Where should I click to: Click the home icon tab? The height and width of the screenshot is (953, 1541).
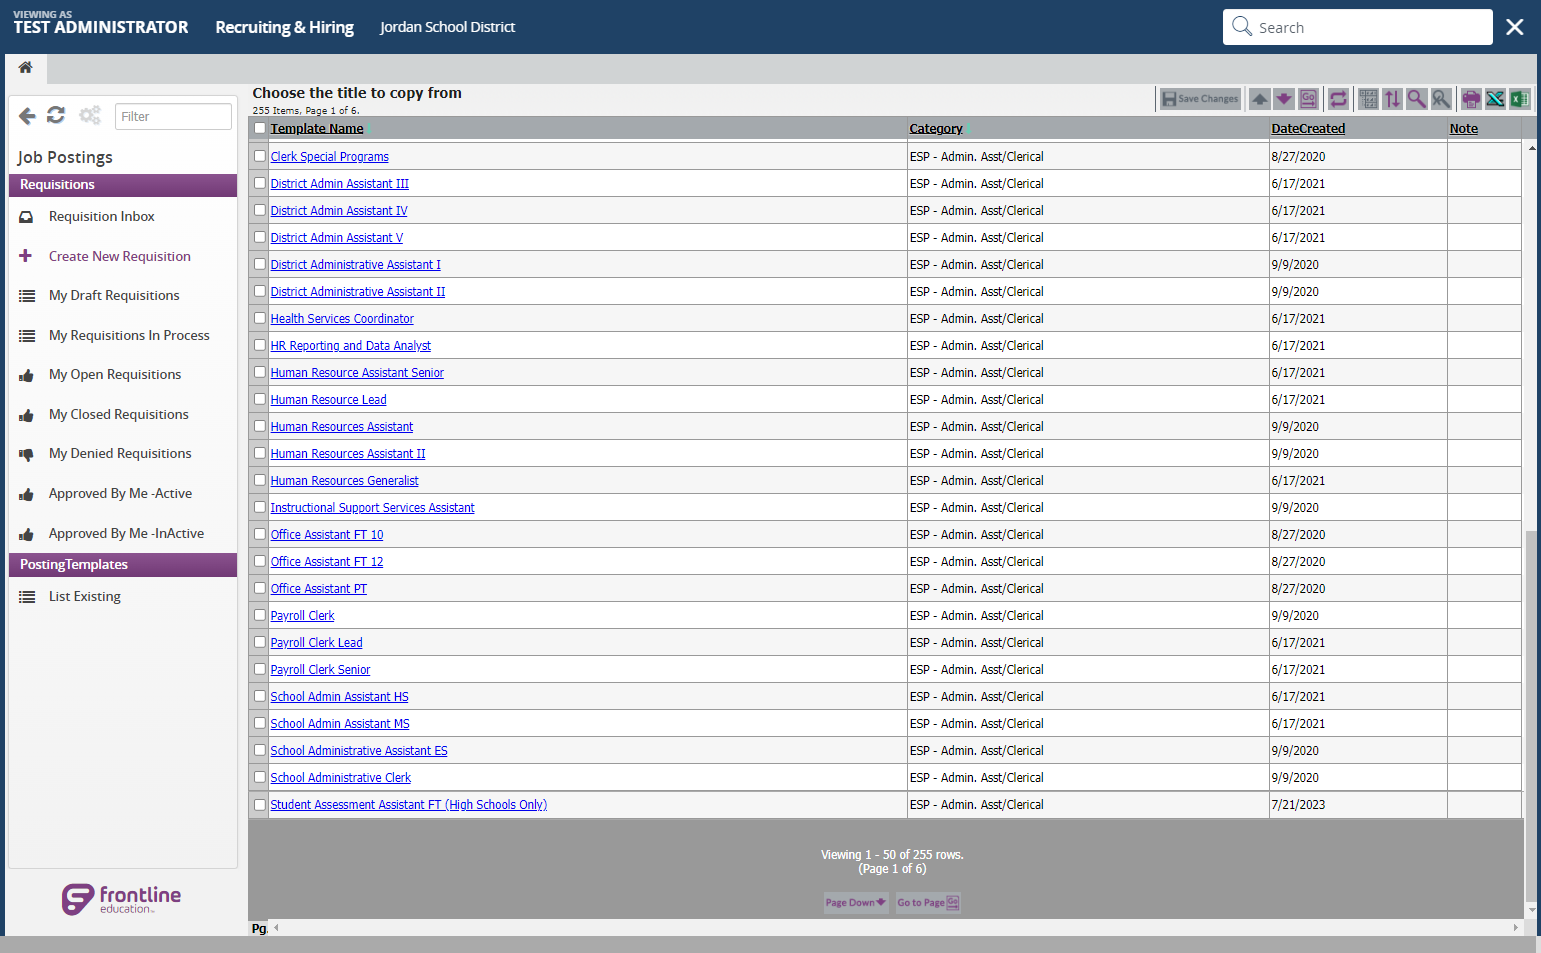point(26,68)
